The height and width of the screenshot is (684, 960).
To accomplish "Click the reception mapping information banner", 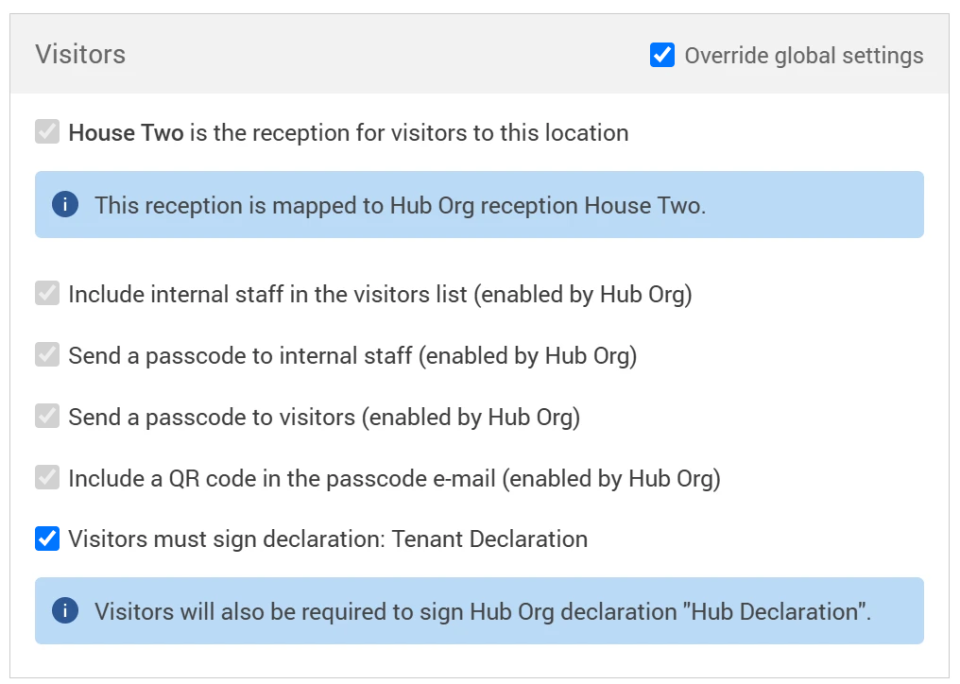I will [480, 205].
